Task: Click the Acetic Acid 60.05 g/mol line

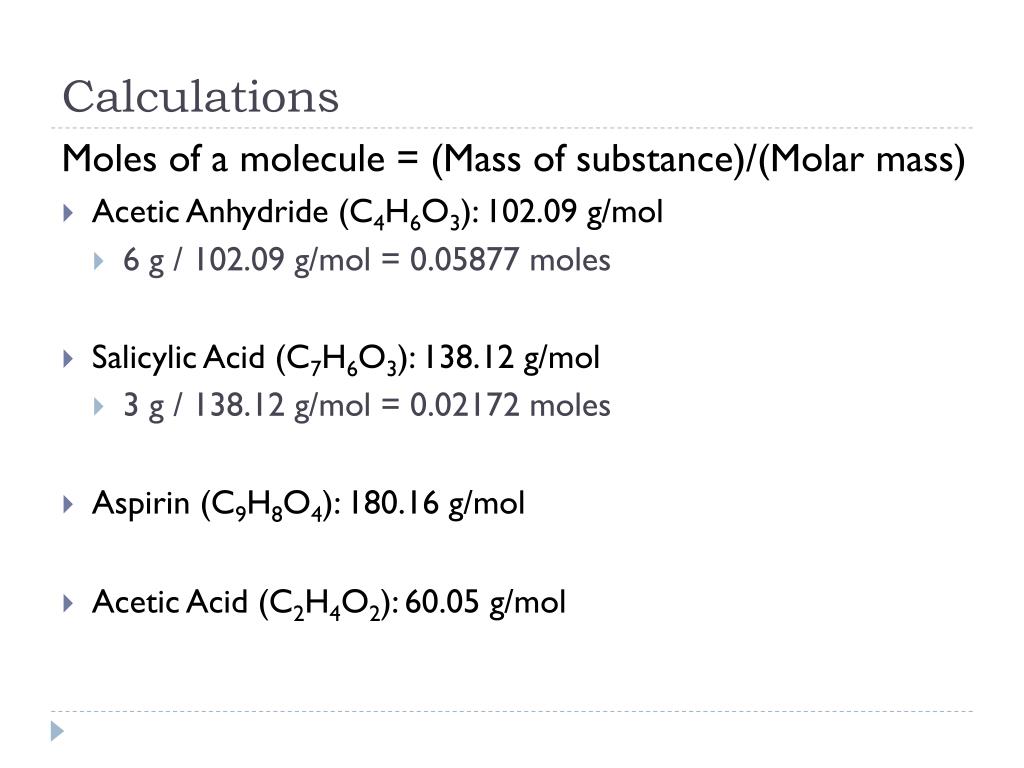Action: pos(328,603)
